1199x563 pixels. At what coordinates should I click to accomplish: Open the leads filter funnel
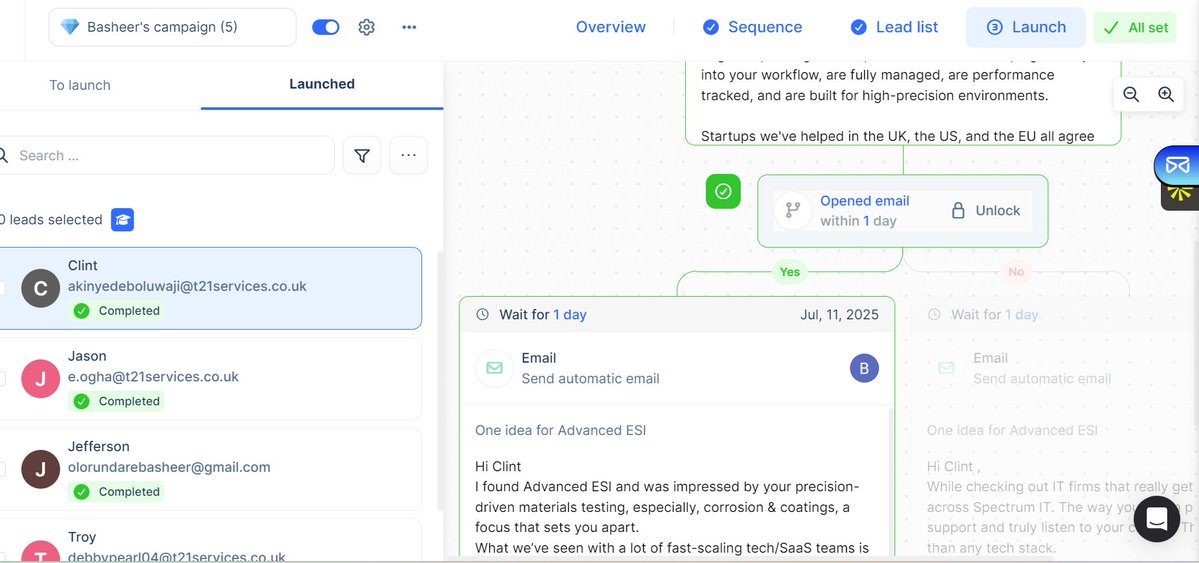pos(362,155)
